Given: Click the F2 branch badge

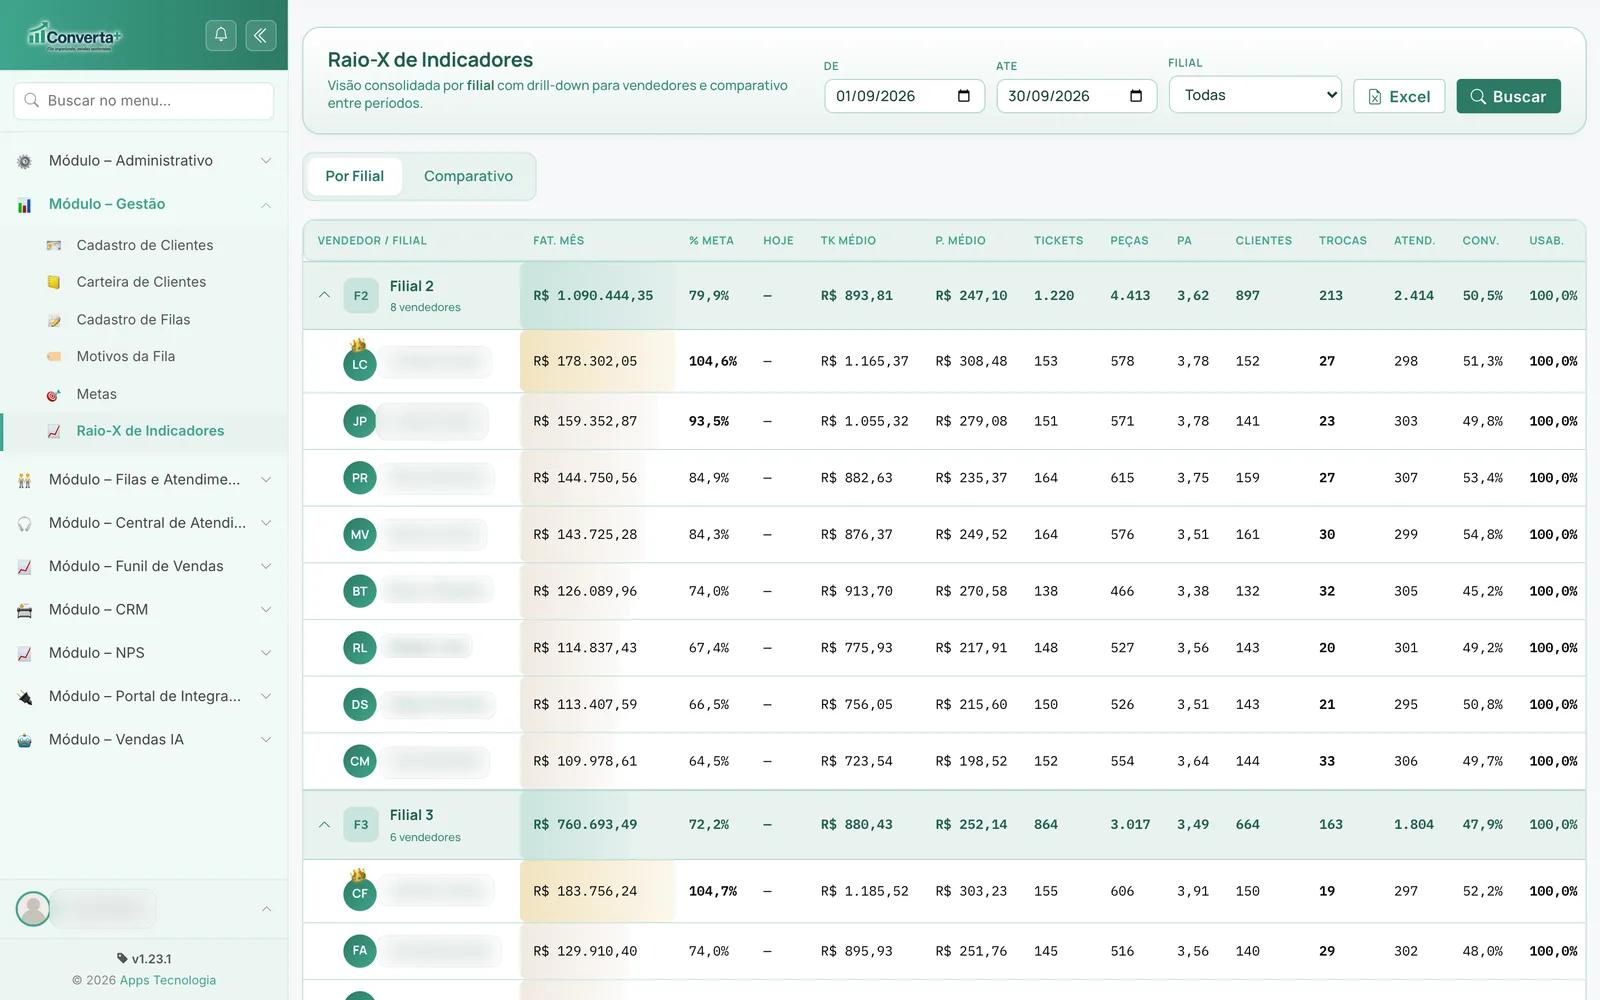Looking at the screenshot, I should click(x=361, y=296).
